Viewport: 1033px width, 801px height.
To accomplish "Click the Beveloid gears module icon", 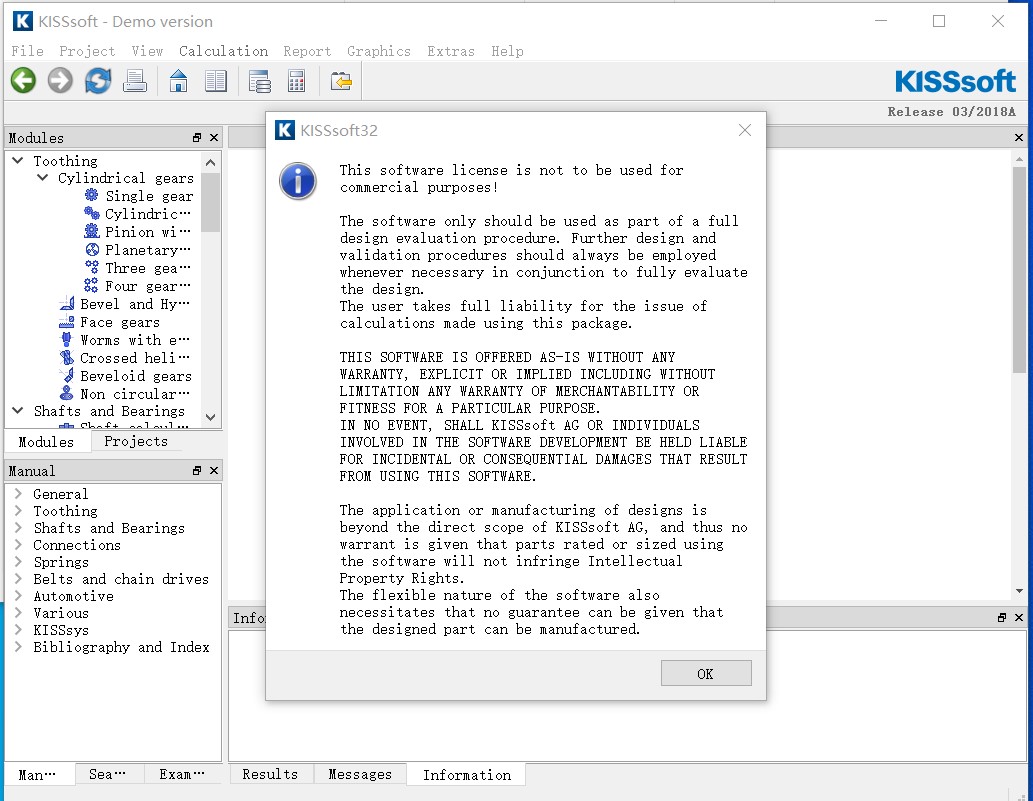I will tap(67, 375).
